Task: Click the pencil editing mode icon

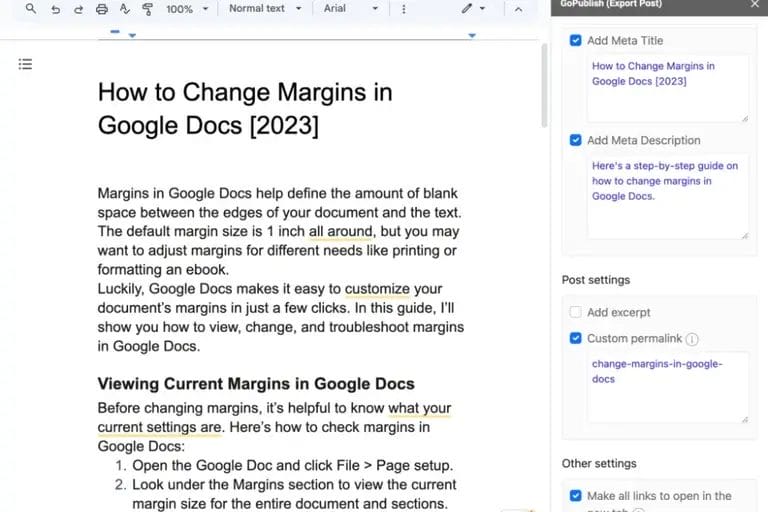Action: [466, 8]
